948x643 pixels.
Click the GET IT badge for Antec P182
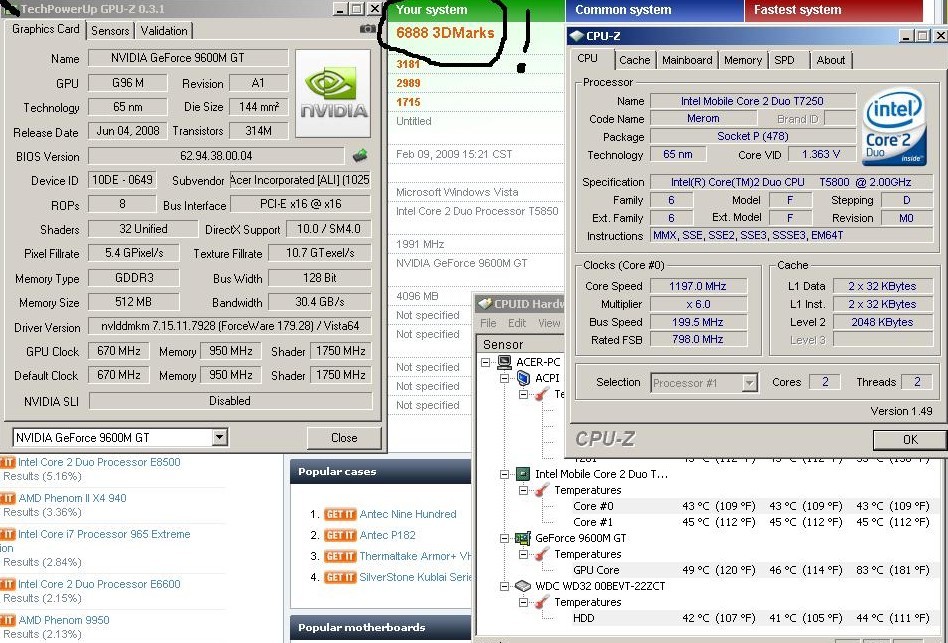[x=340, y=535]
